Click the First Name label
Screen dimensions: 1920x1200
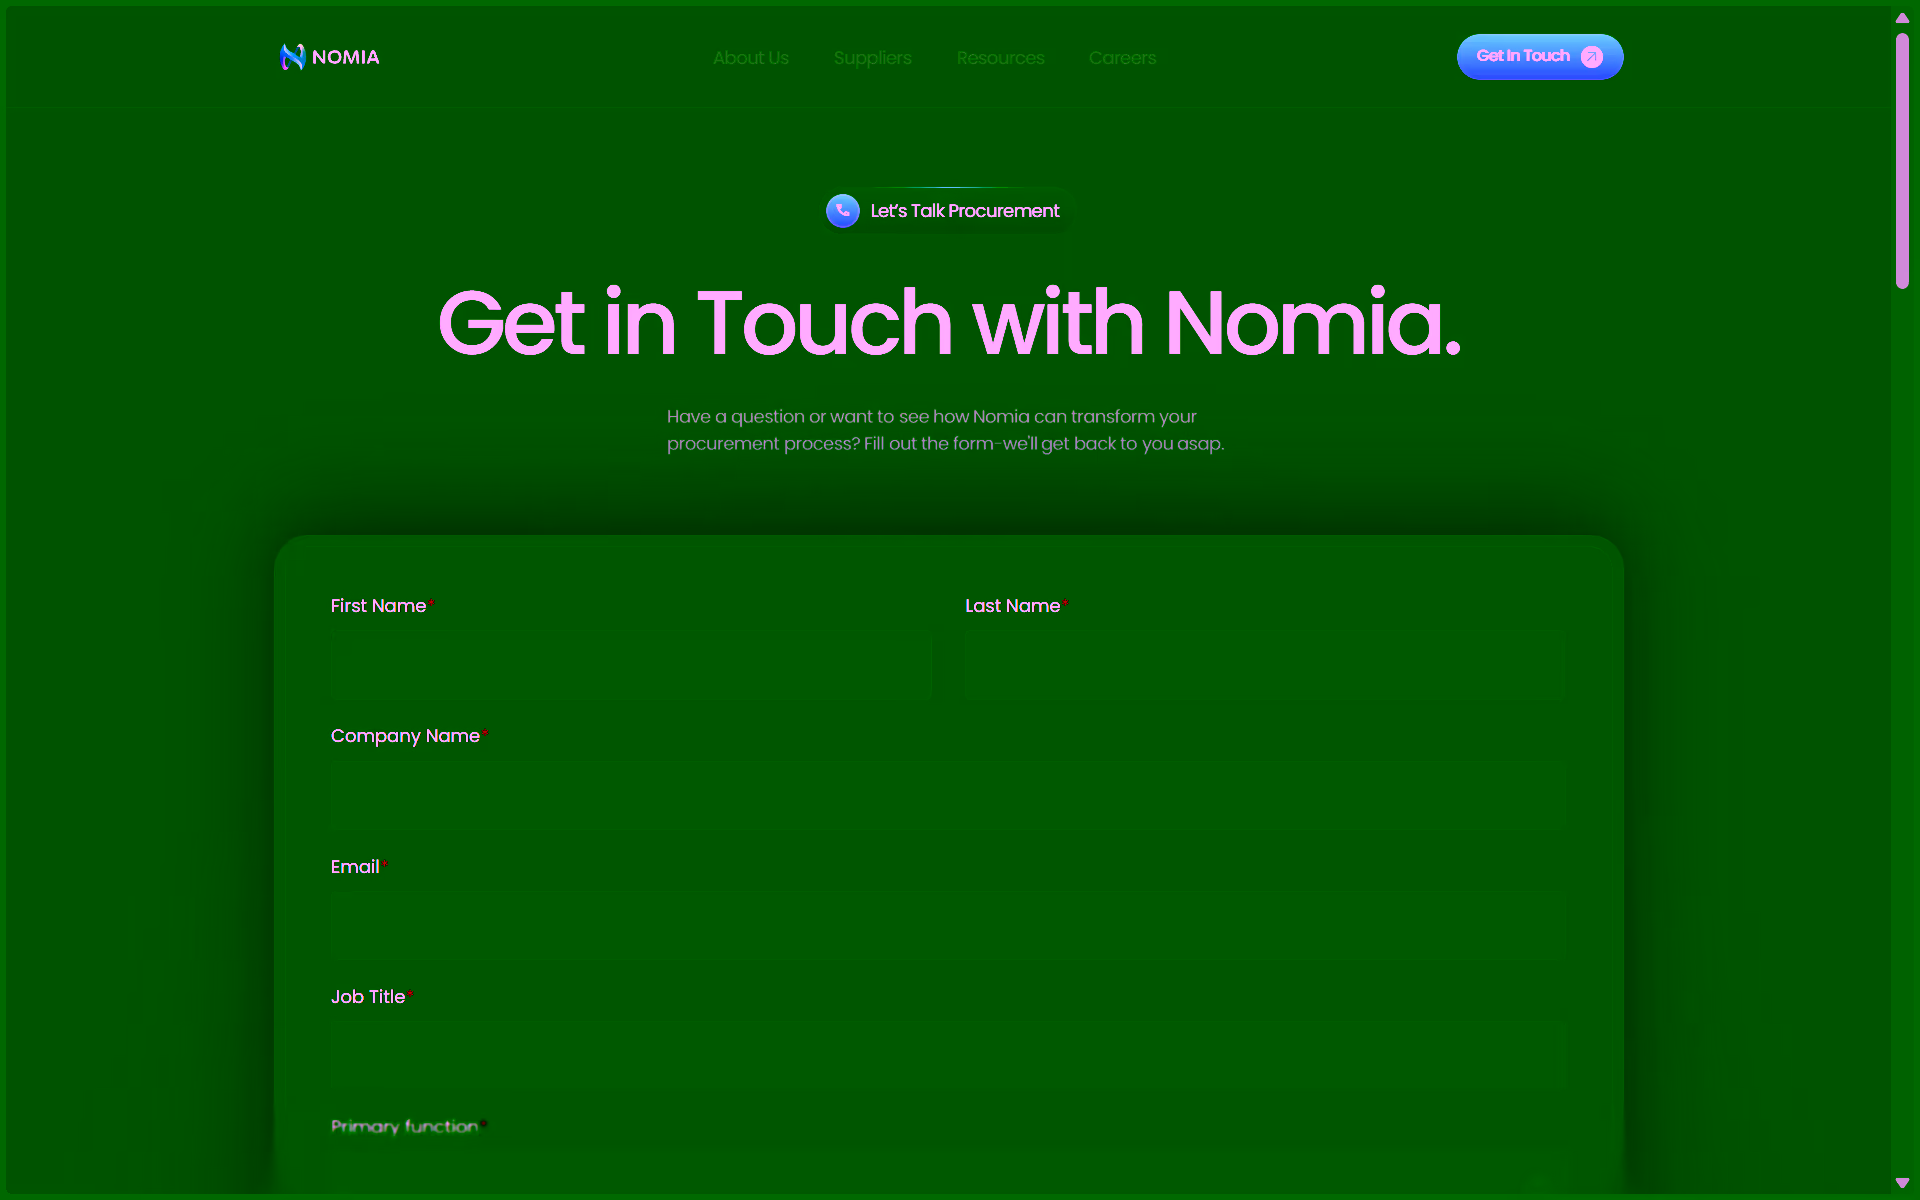click(379, 606)
